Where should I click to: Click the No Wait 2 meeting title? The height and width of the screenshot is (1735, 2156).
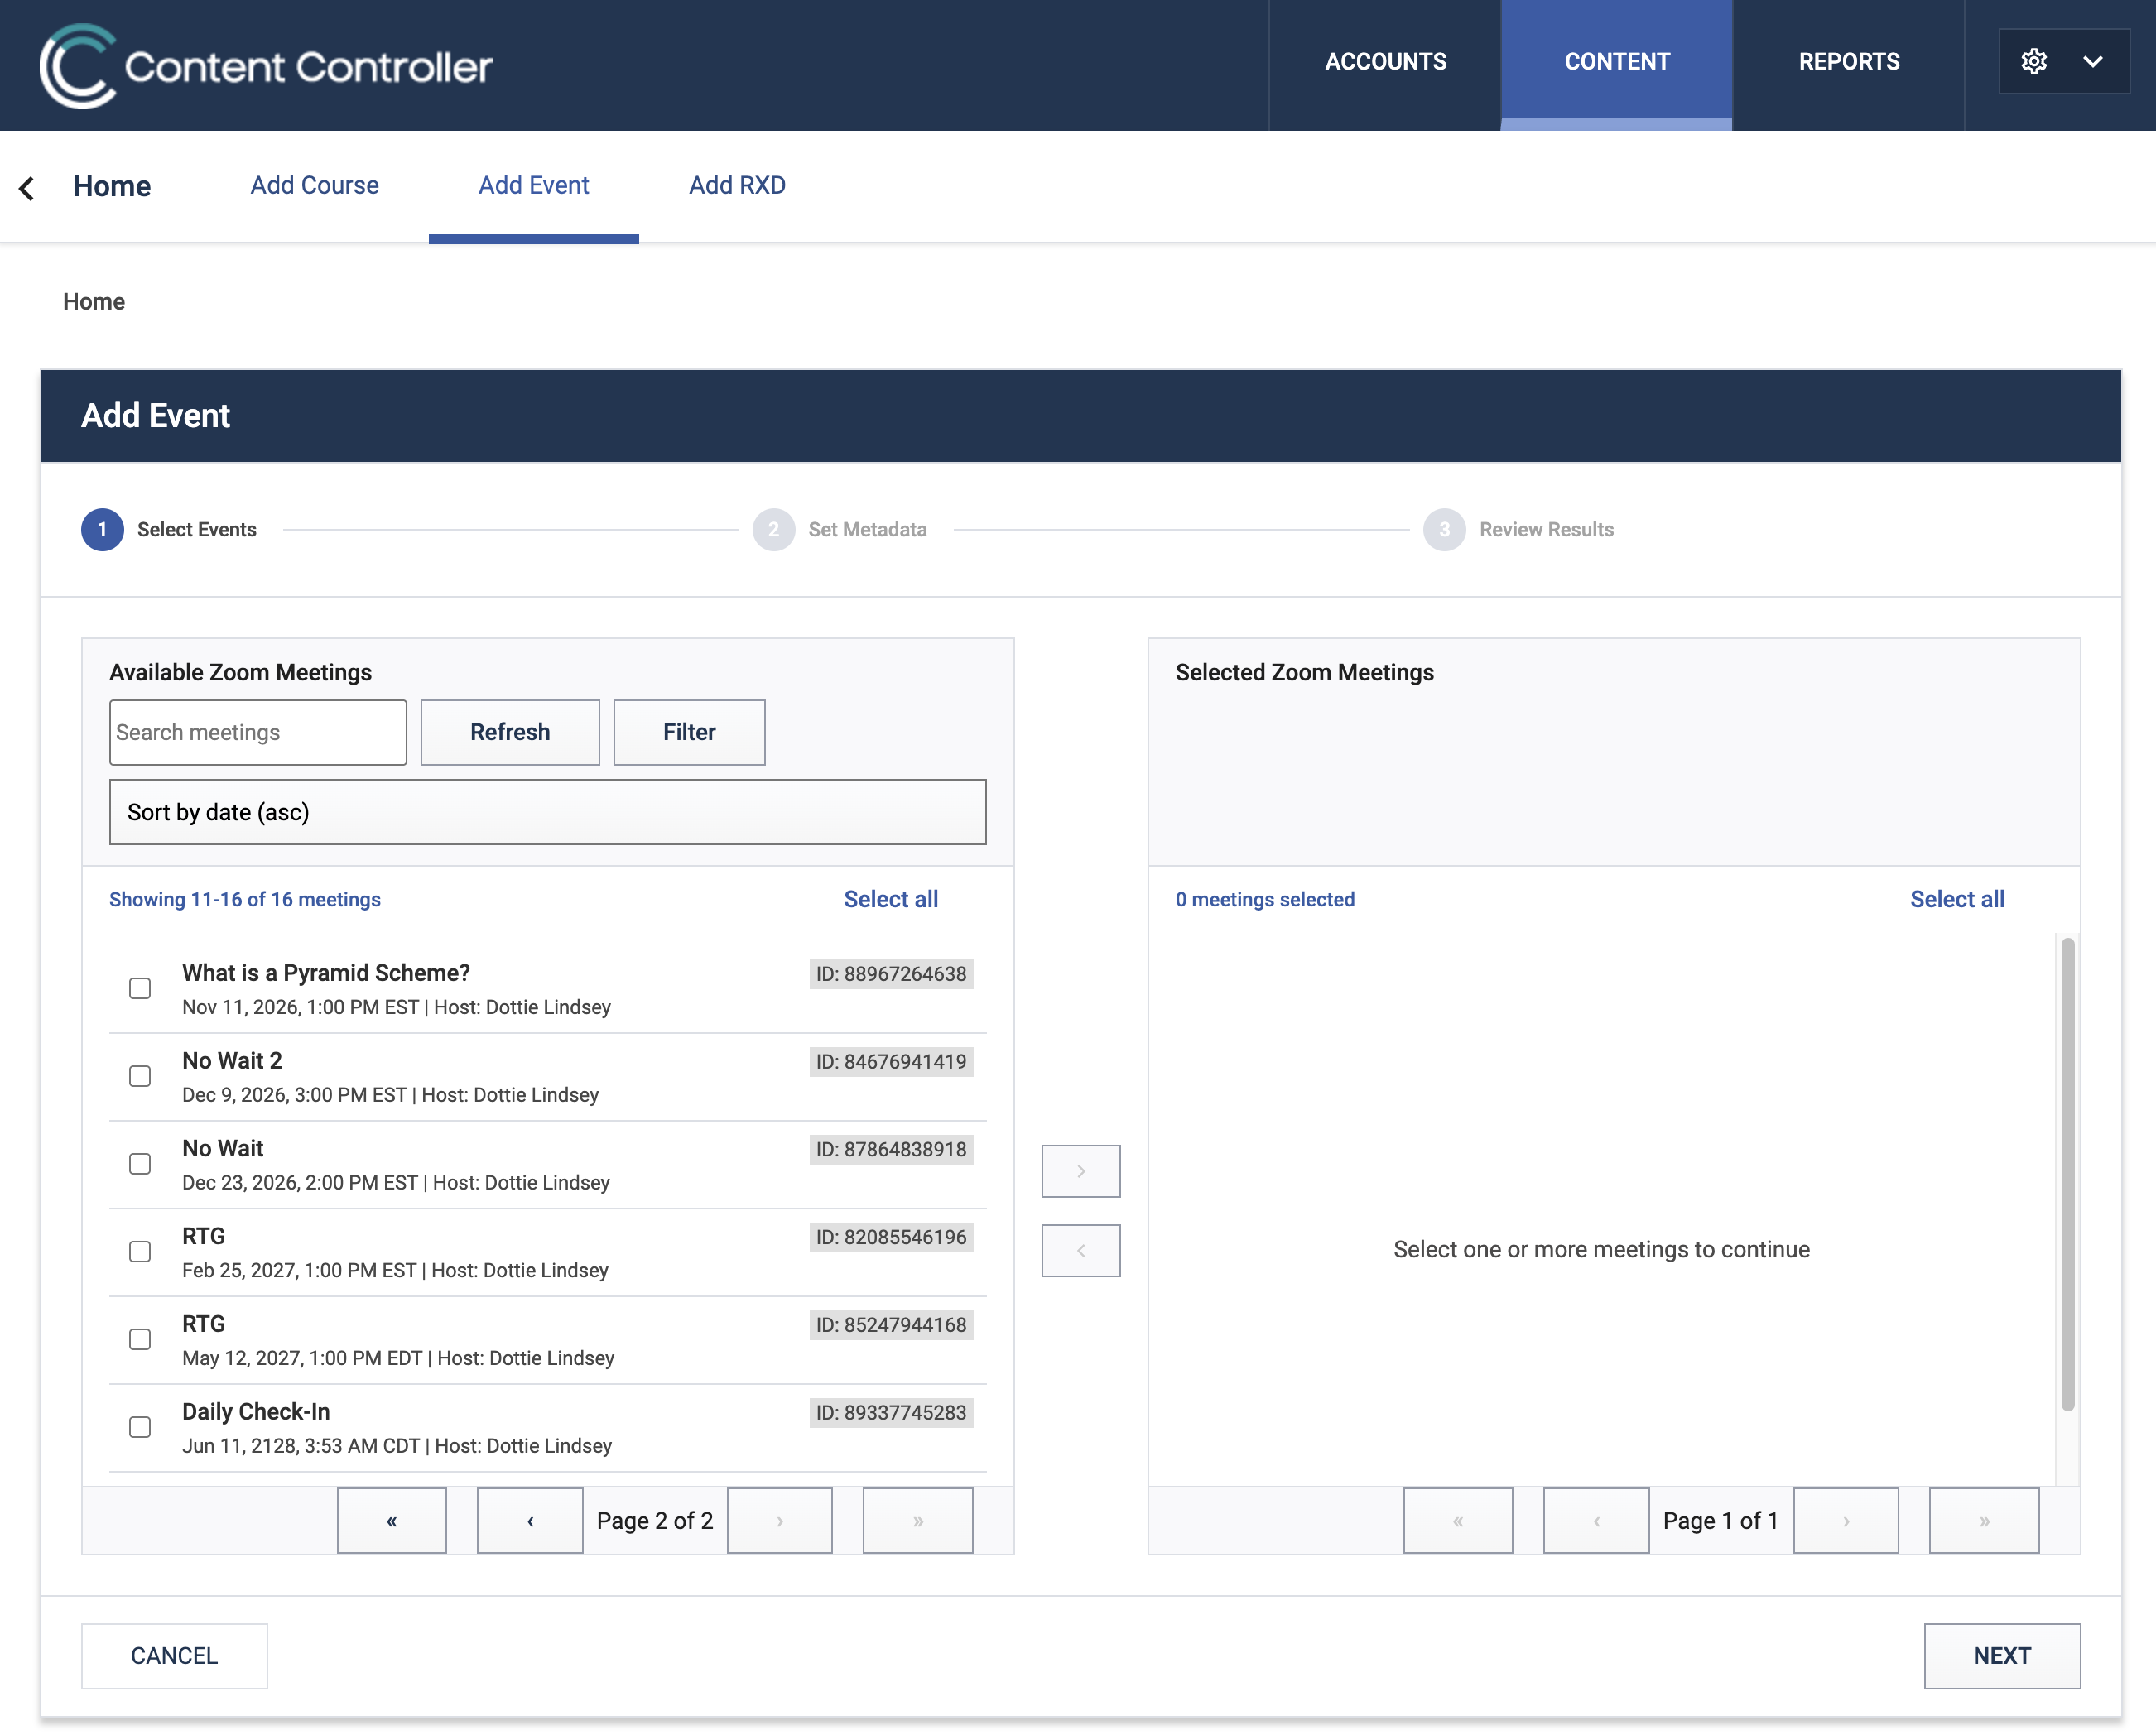click(232, 1061)
